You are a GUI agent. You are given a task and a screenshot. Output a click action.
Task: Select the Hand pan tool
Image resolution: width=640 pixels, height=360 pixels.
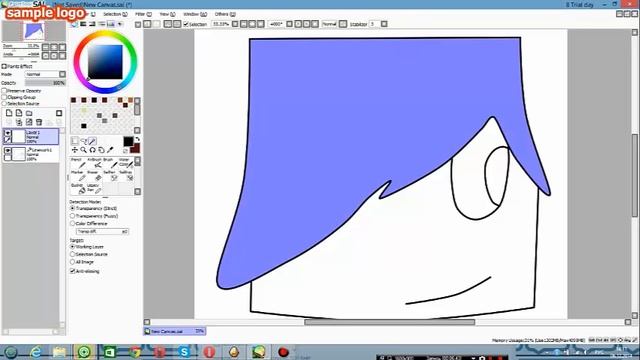[x=101, y=150]
